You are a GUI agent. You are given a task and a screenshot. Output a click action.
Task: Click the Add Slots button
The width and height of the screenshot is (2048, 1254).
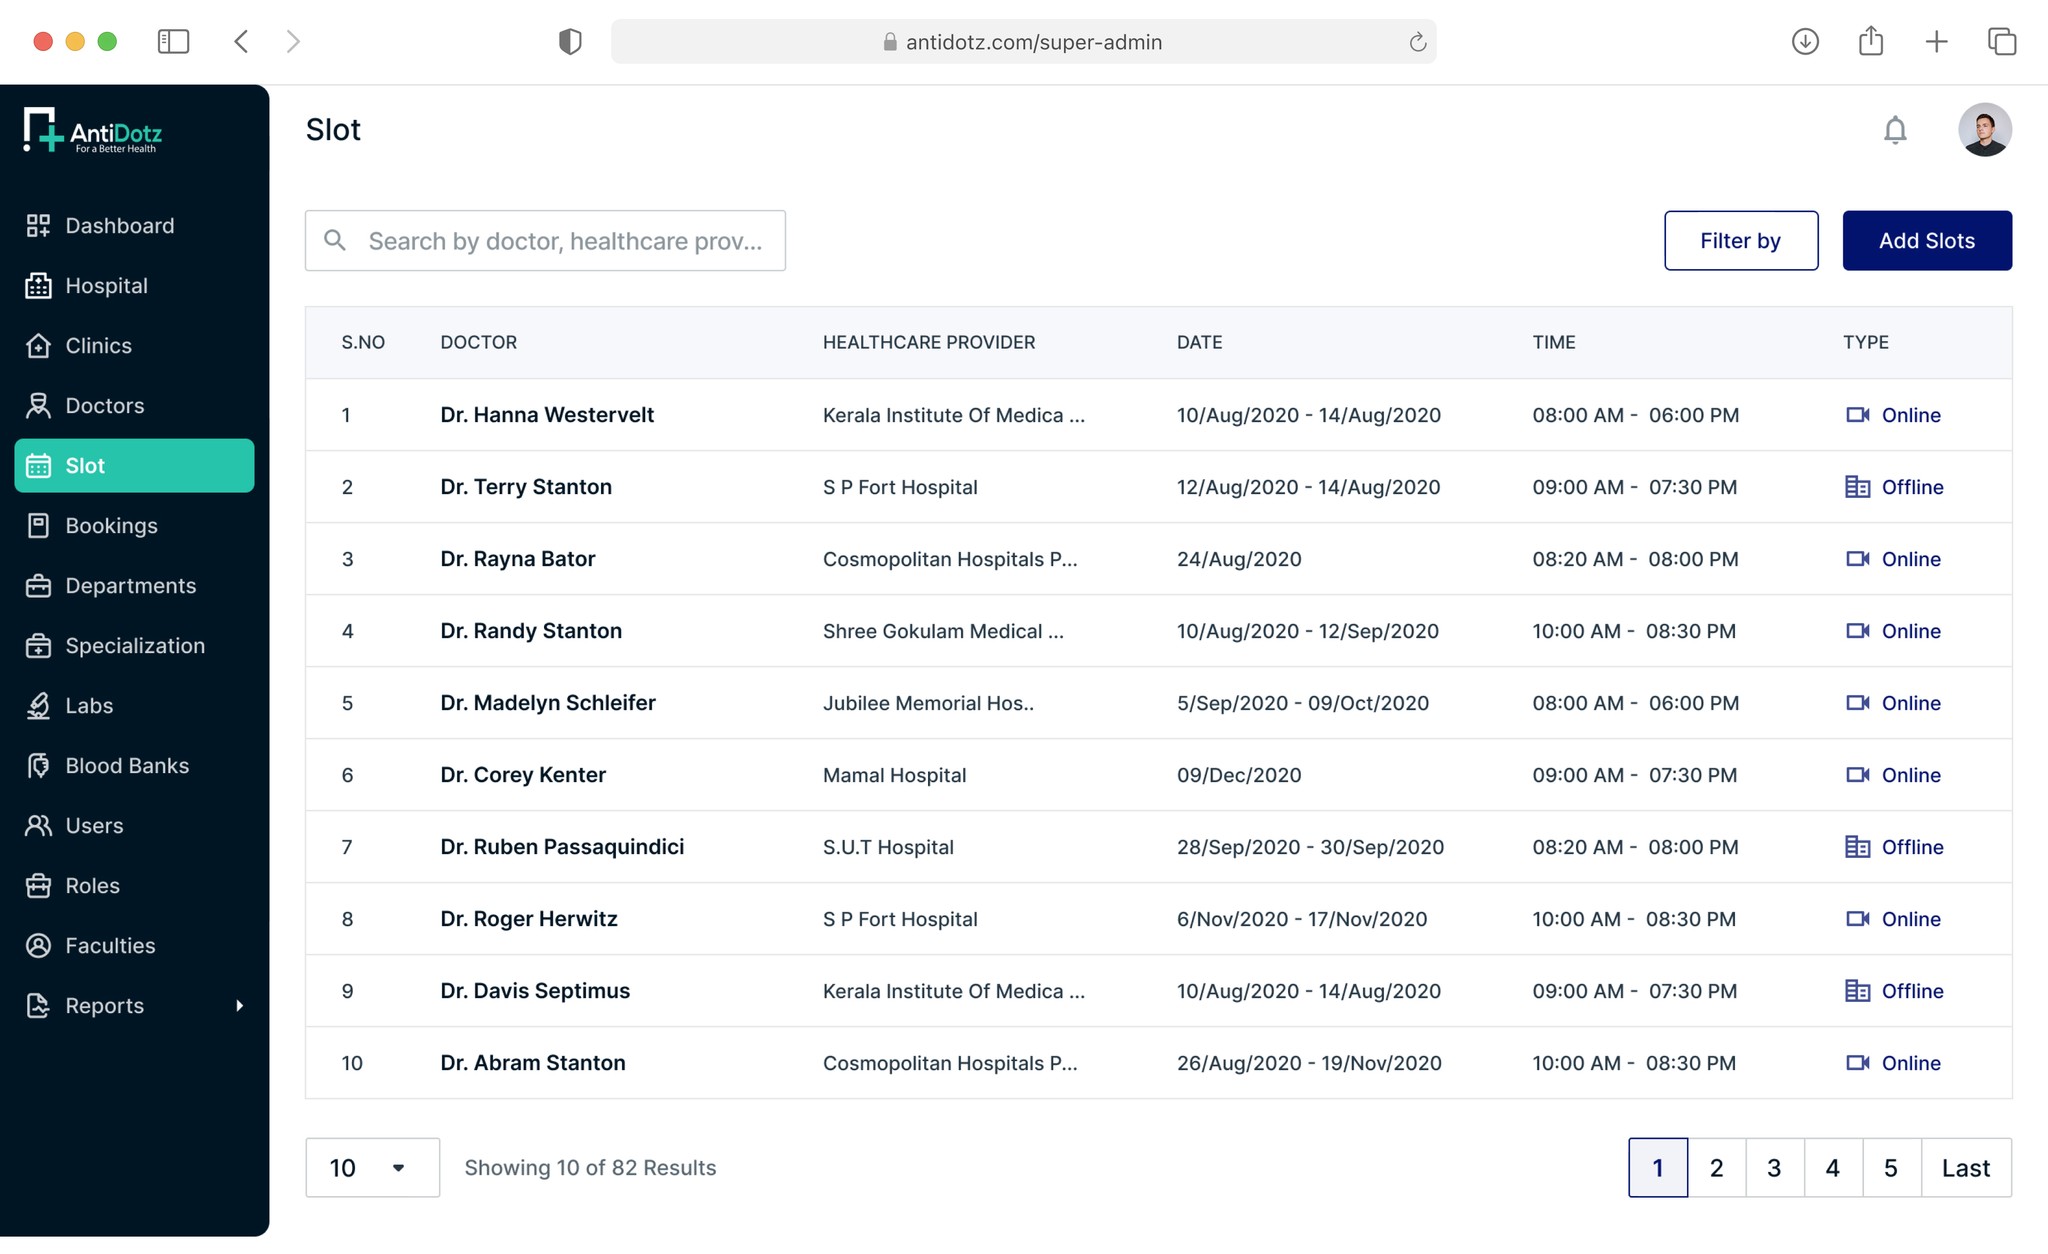click(1926, 241)
